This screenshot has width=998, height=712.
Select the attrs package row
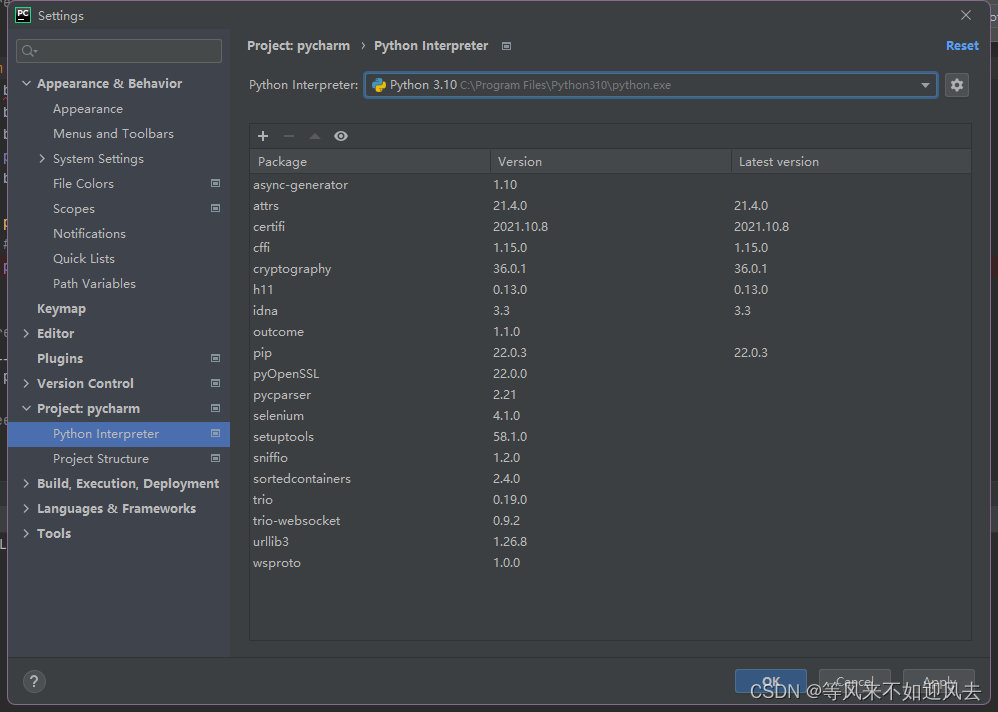click(x=610, y=206)
